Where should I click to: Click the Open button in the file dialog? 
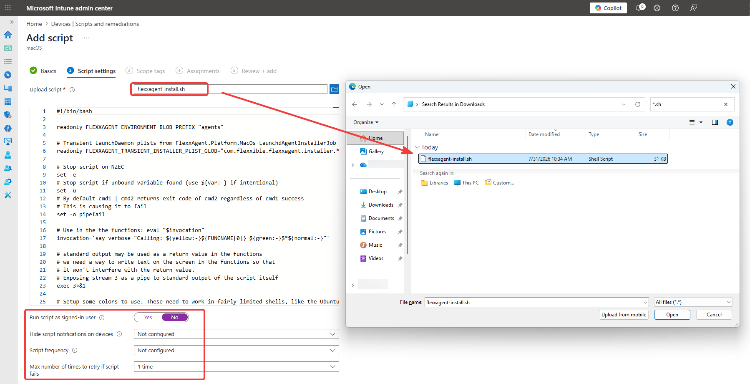(x=672, y=315)
